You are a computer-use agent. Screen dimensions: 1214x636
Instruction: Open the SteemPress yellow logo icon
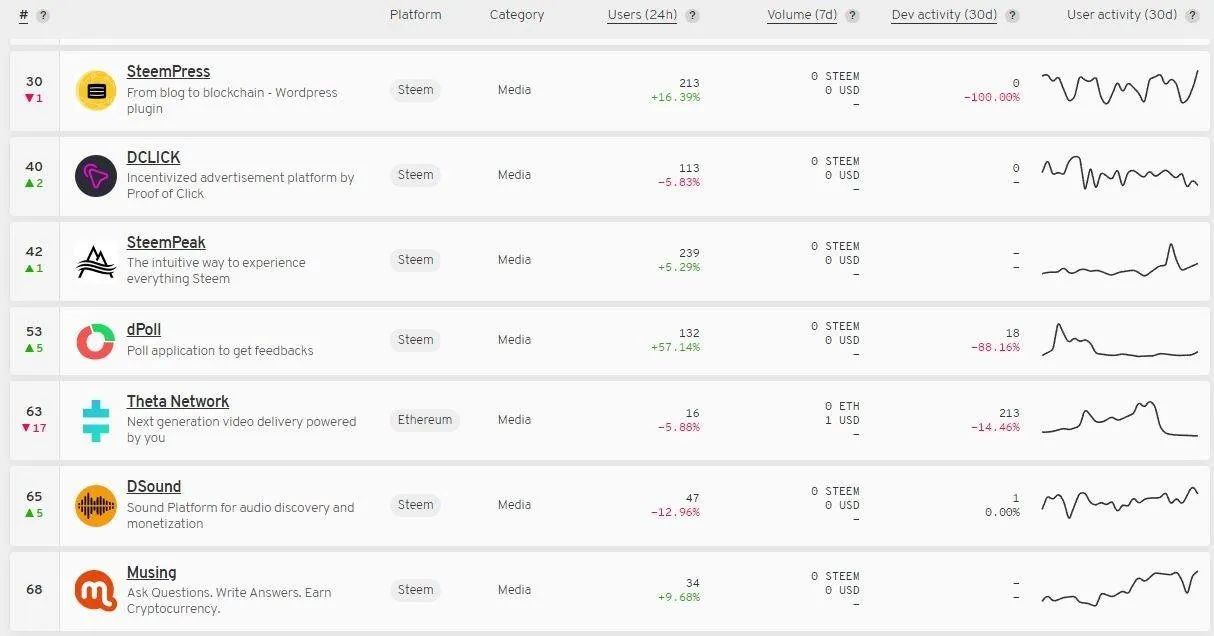tap(96, 91)
